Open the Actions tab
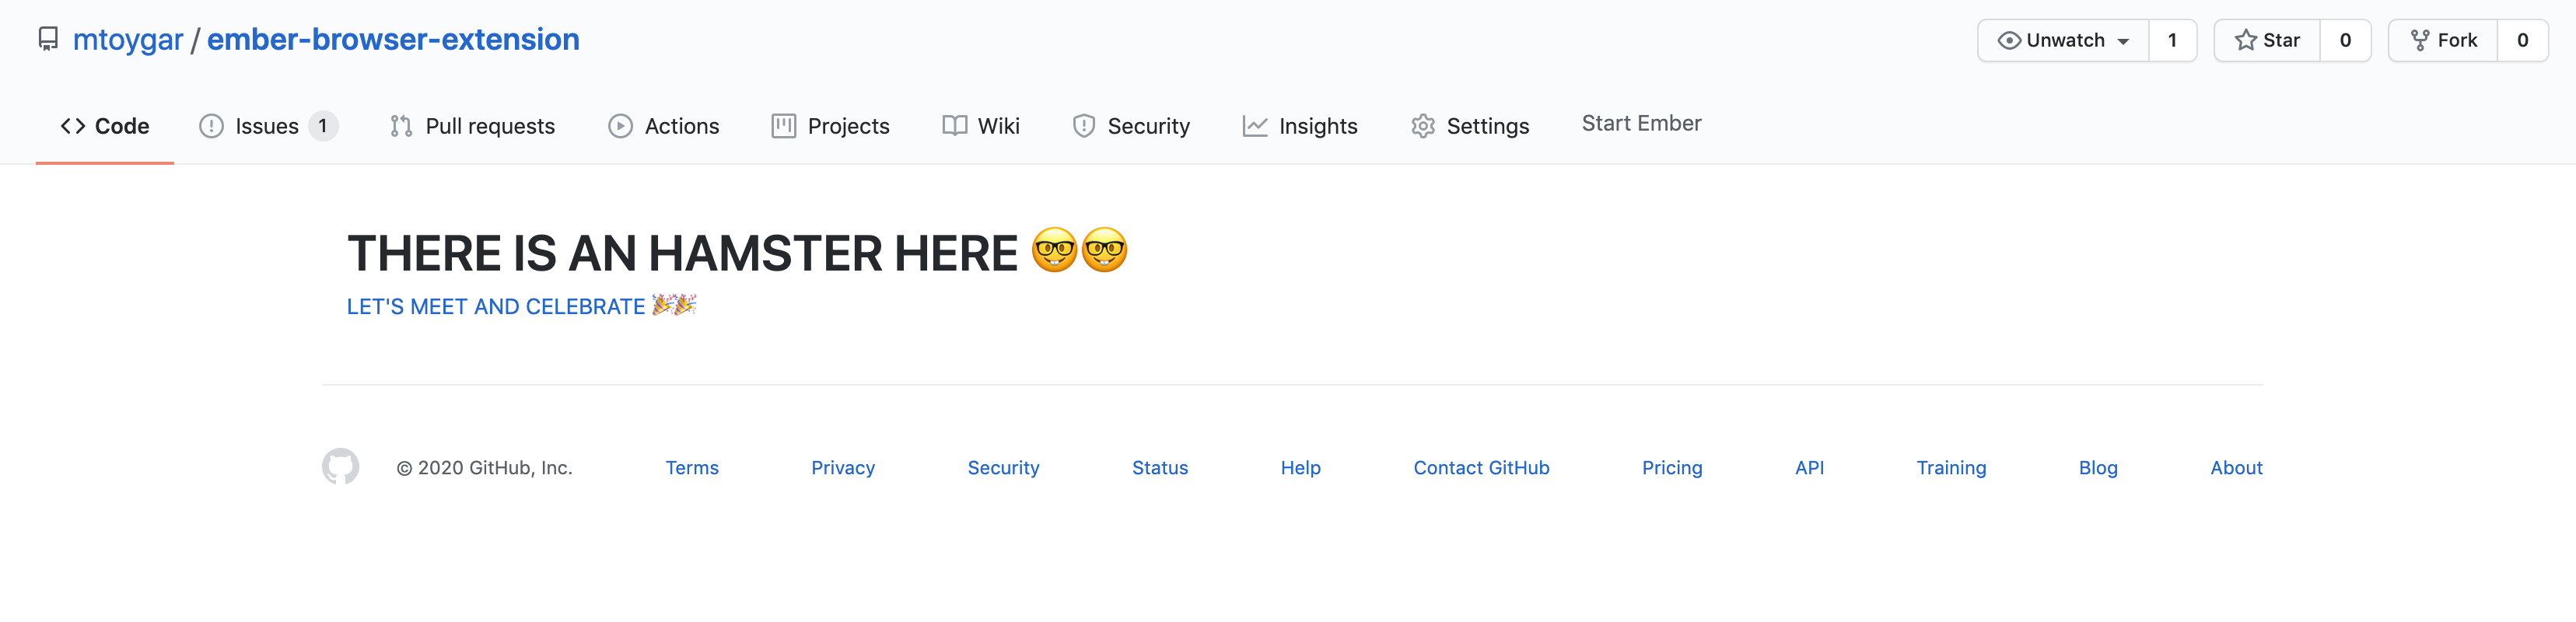This screenshot has height=622, width=2576. (x=664, y=126)
